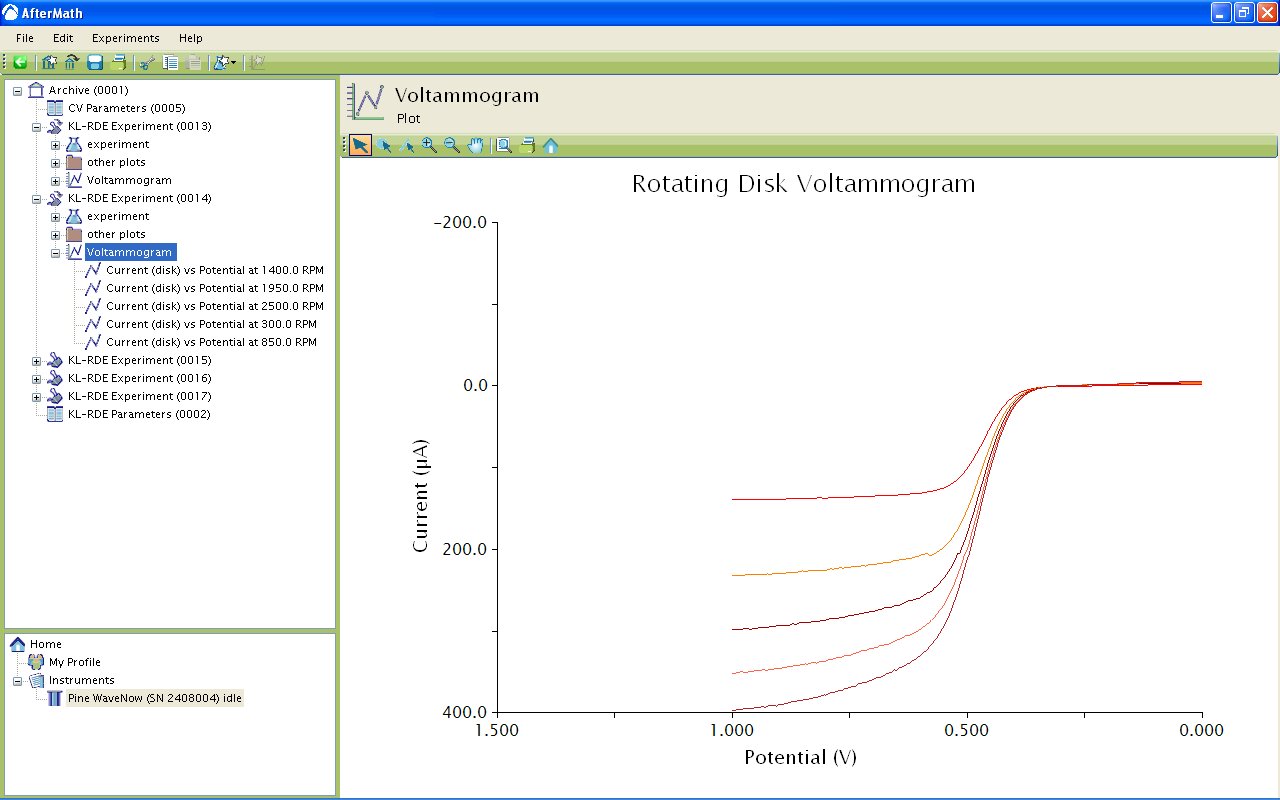The width and height of the screenshot is (1280, 800).
Task: Select the arrow pointer tool in plot toolbar
Action: click(x=360, y=145)
